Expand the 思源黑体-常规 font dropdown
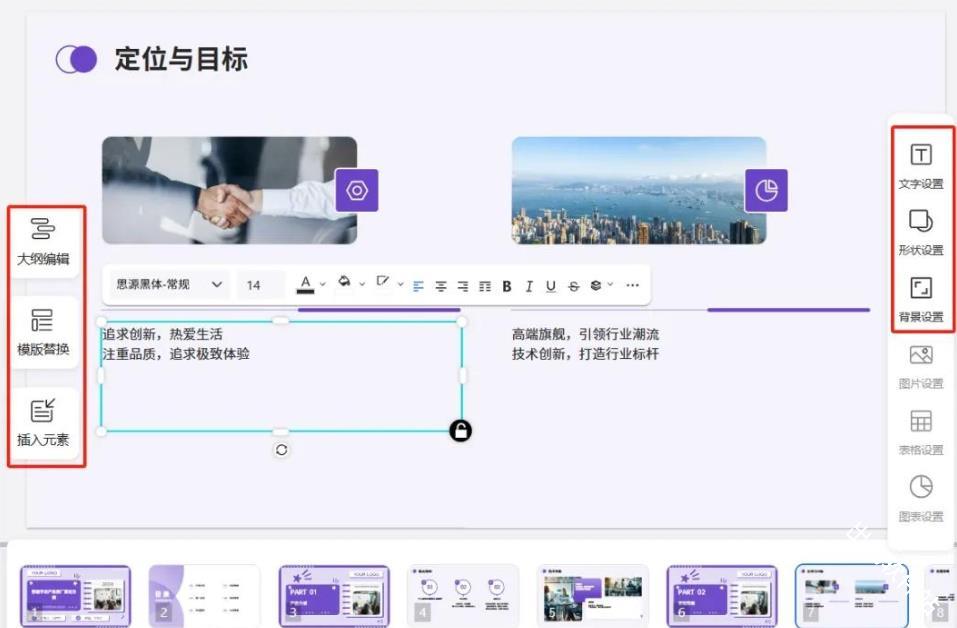The width and height of the screenshot is (957, 628). click(216, 285)
